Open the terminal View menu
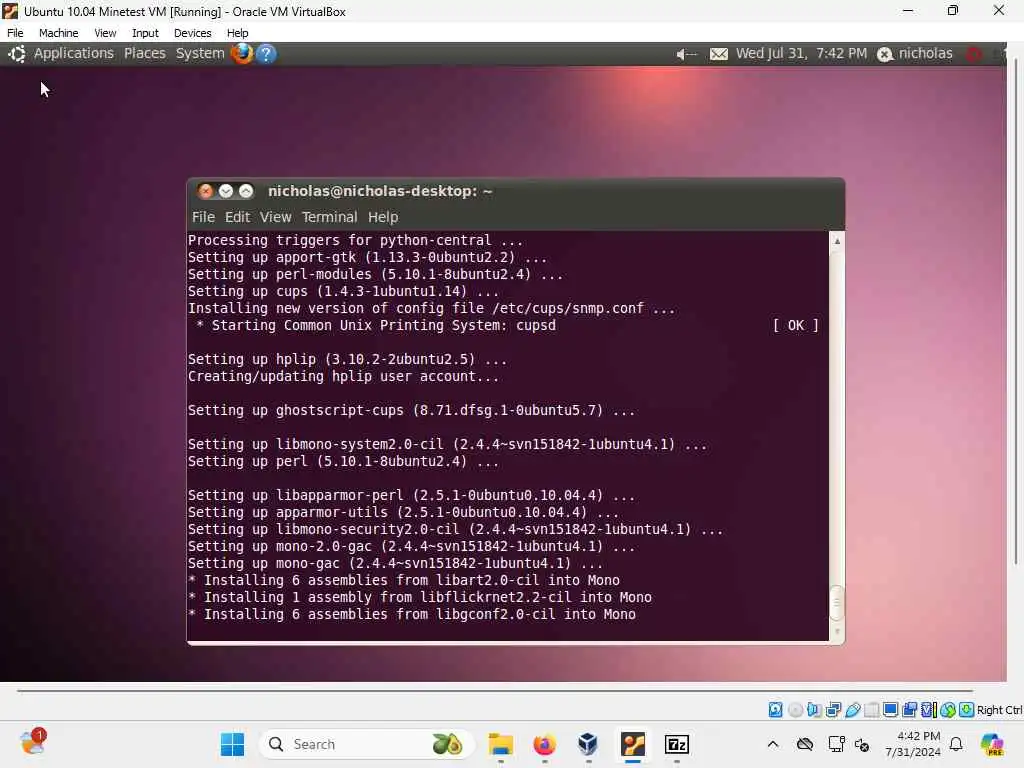1024x768 pixels. click(276, 217)
